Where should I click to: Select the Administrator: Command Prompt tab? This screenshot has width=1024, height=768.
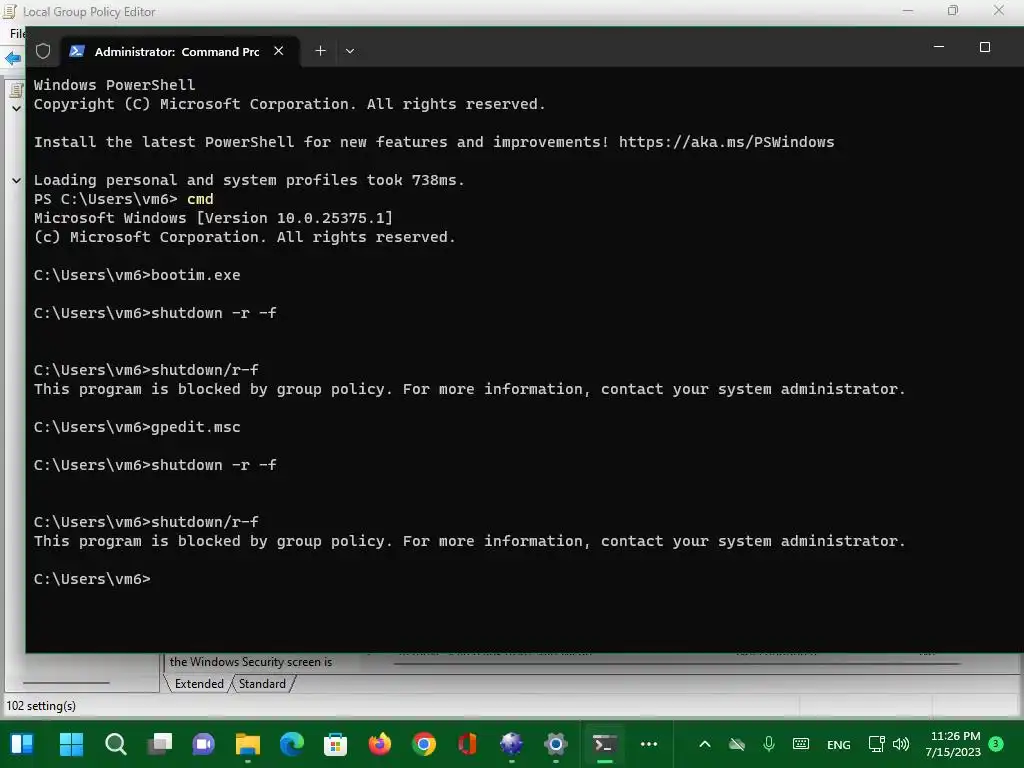pyautogui.click(x=180, y=51)
